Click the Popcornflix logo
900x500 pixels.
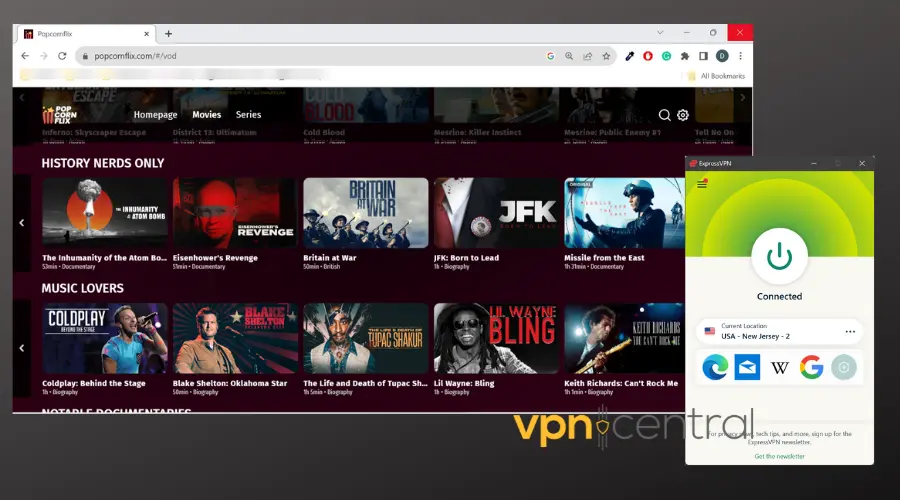59,115
